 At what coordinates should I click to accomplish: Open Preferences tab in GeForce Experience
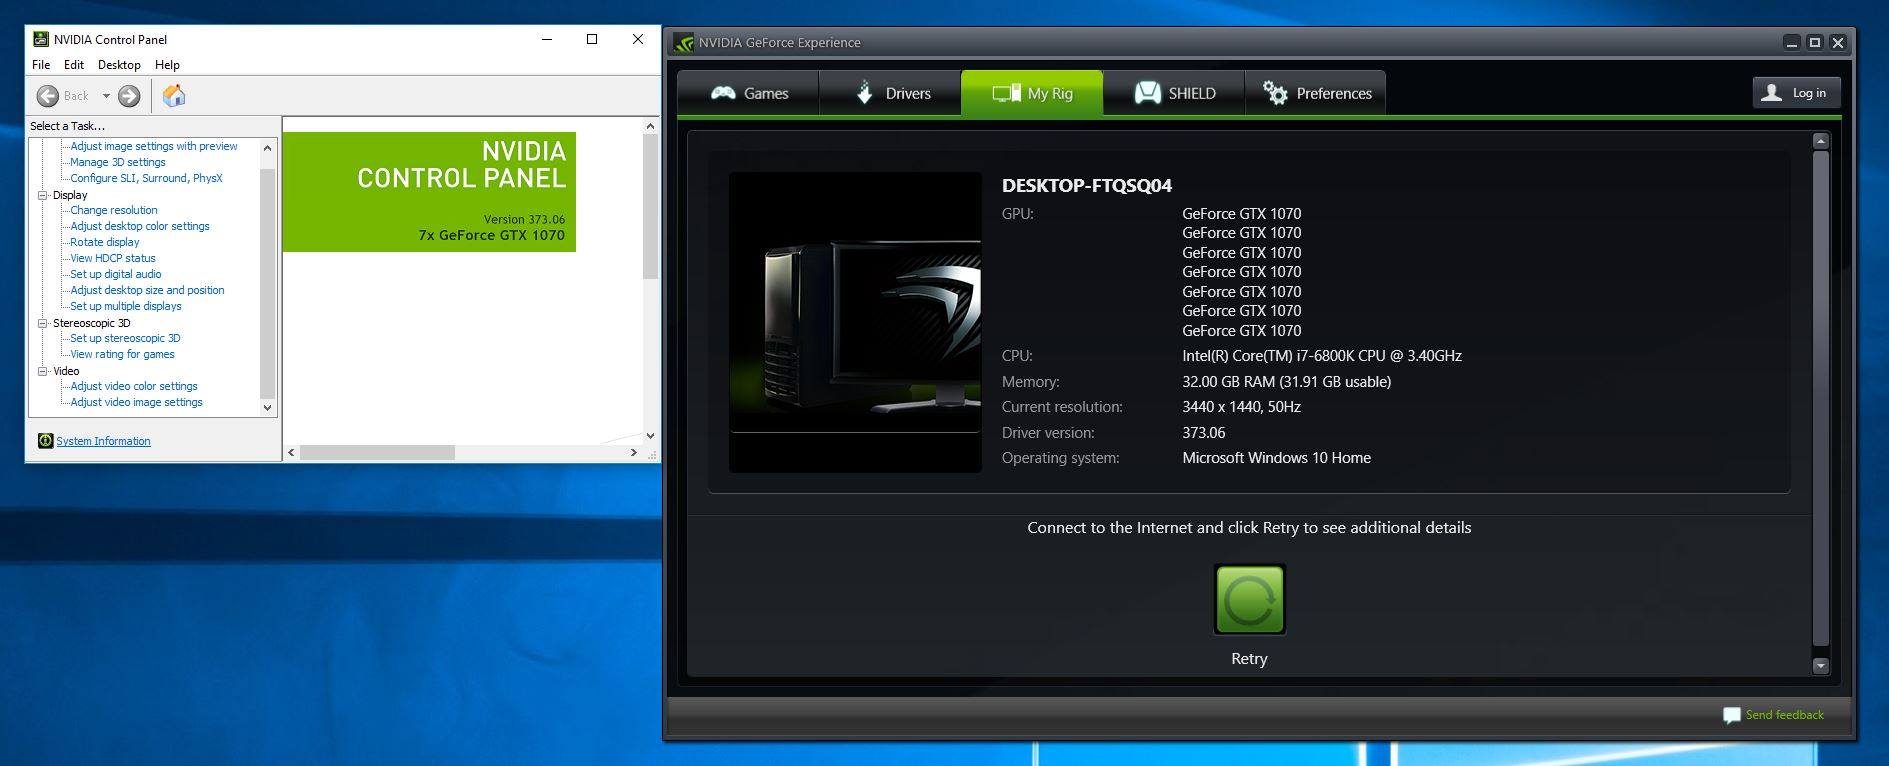click(x=1316, y=93)
